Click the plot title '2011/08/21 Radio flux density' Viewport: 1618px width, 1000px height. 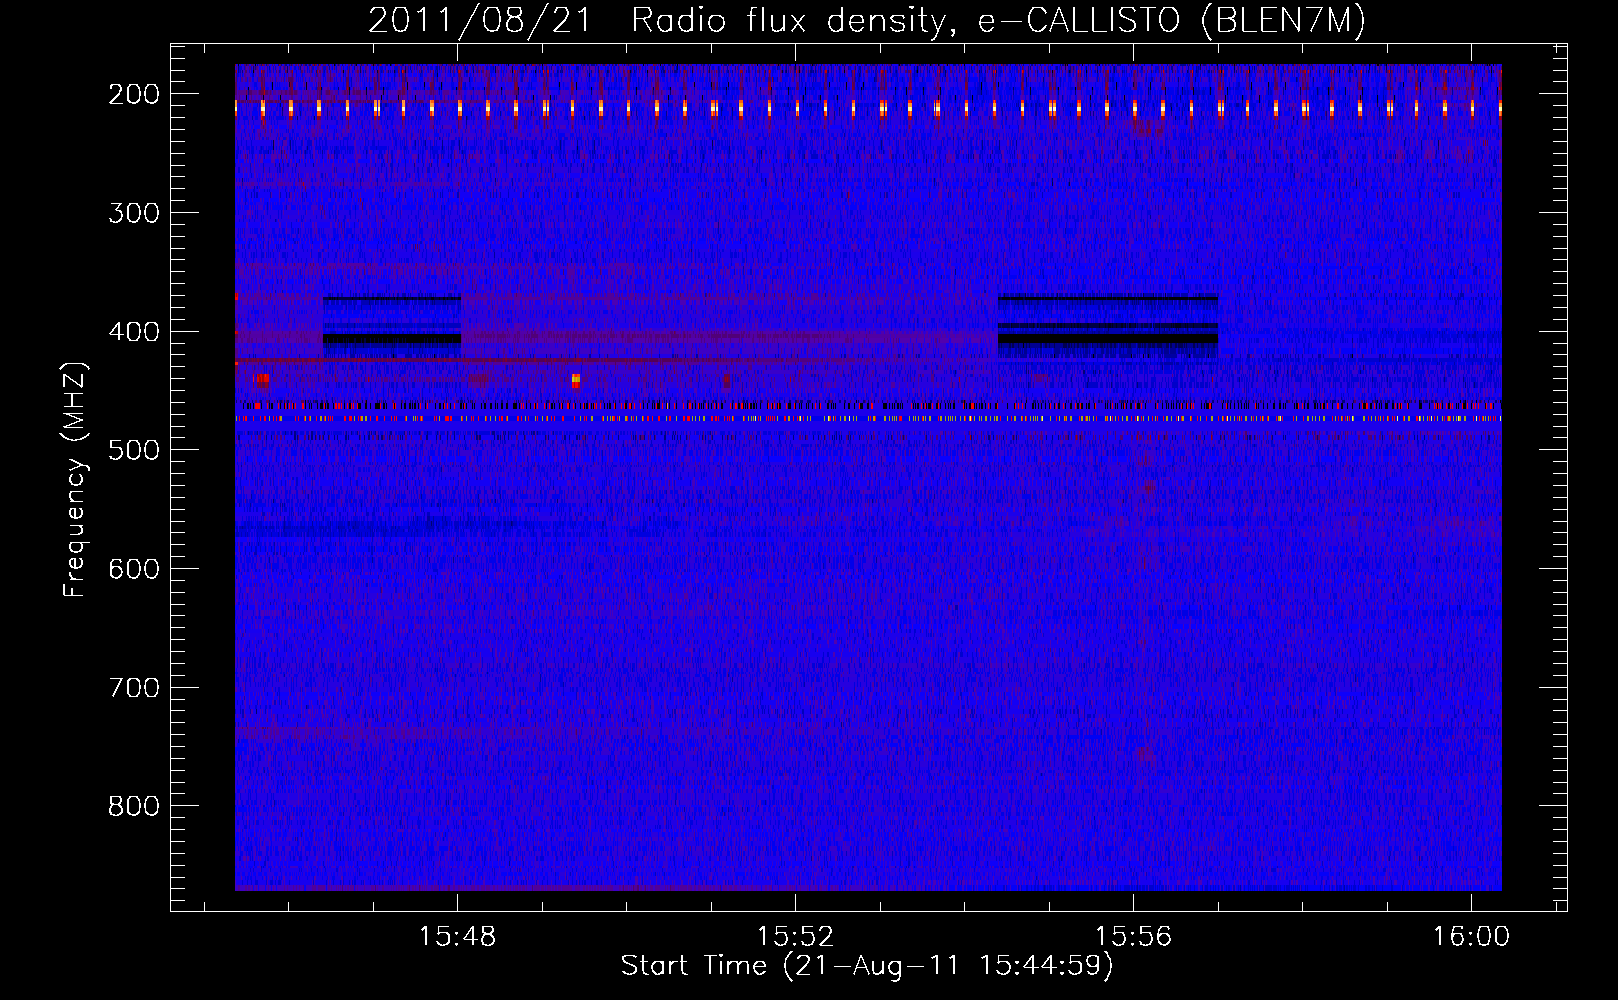point(867,20)
